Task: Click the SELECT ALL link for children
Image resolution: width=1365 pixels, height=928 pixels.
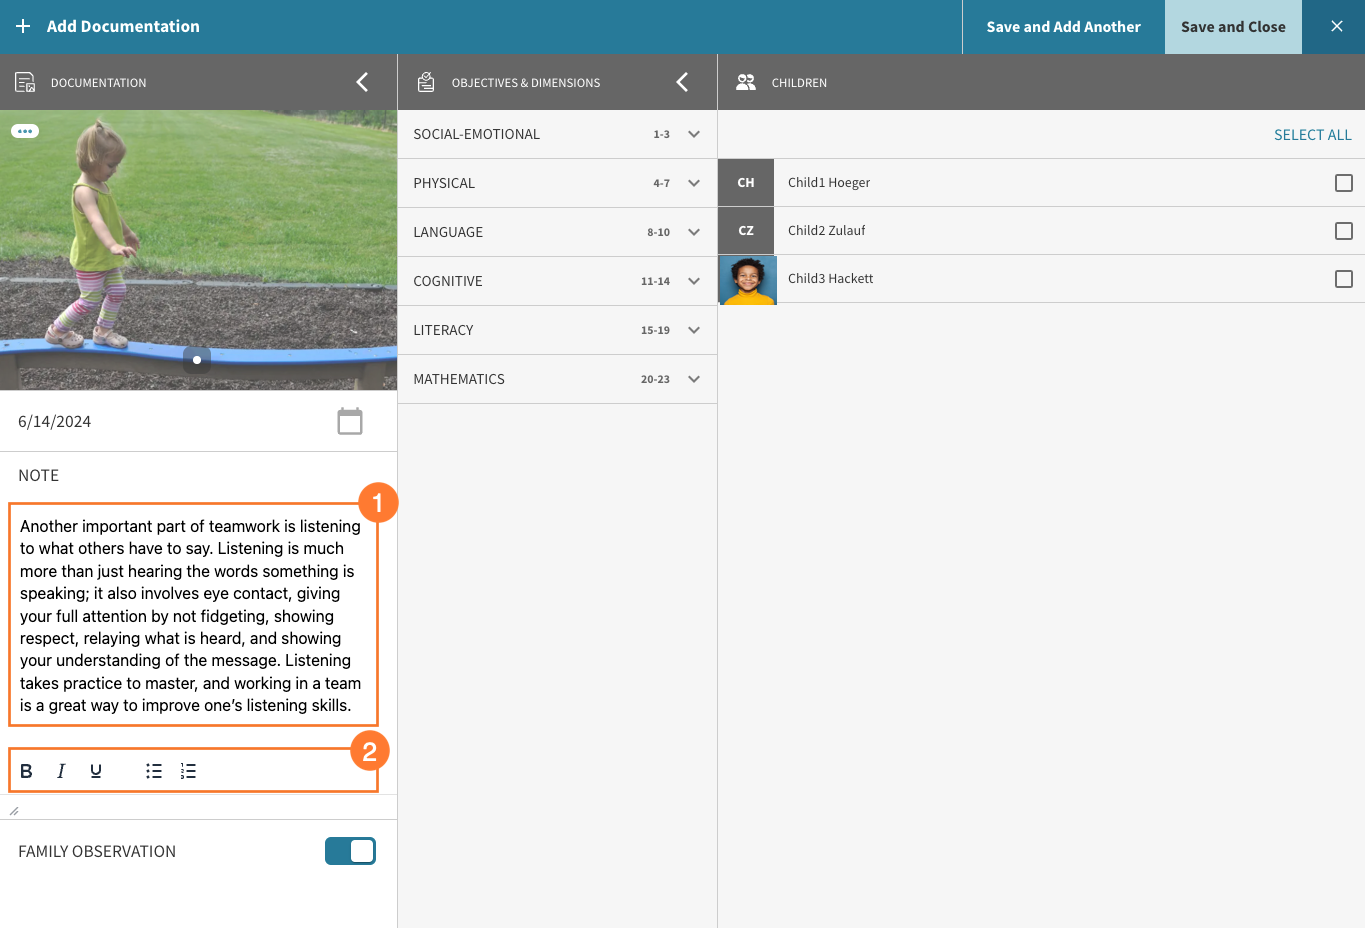Action: (x=1312, y=133)
